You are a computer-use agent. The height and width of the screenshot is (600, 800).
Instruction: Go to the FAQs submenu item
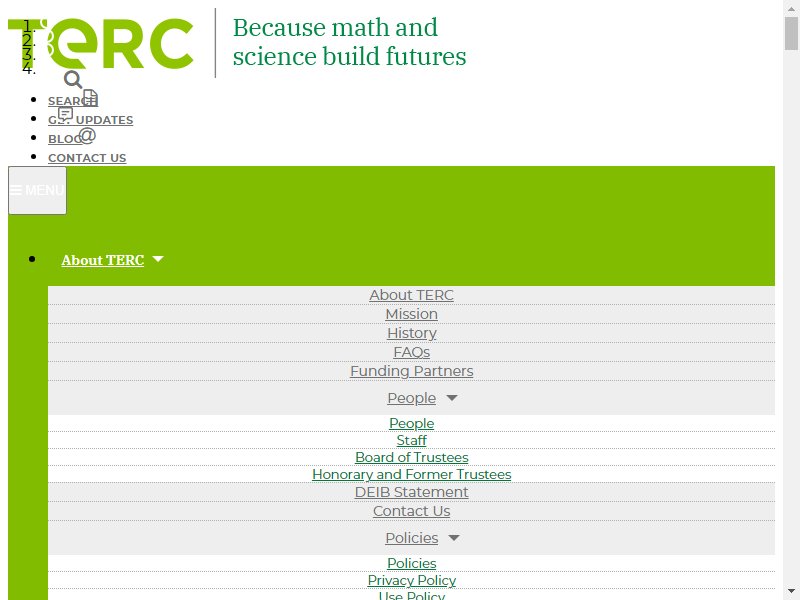point(411,352)
